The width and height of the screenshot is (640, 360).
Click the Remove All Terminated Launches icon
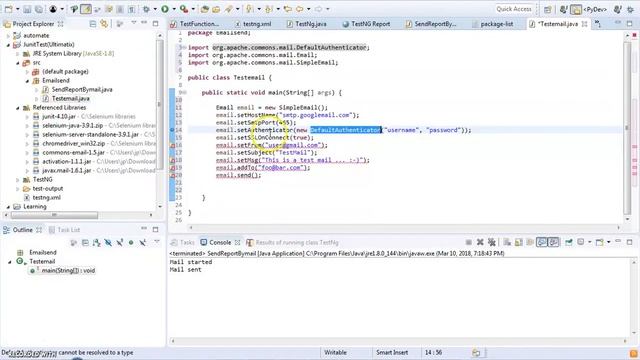pos(491,242)
